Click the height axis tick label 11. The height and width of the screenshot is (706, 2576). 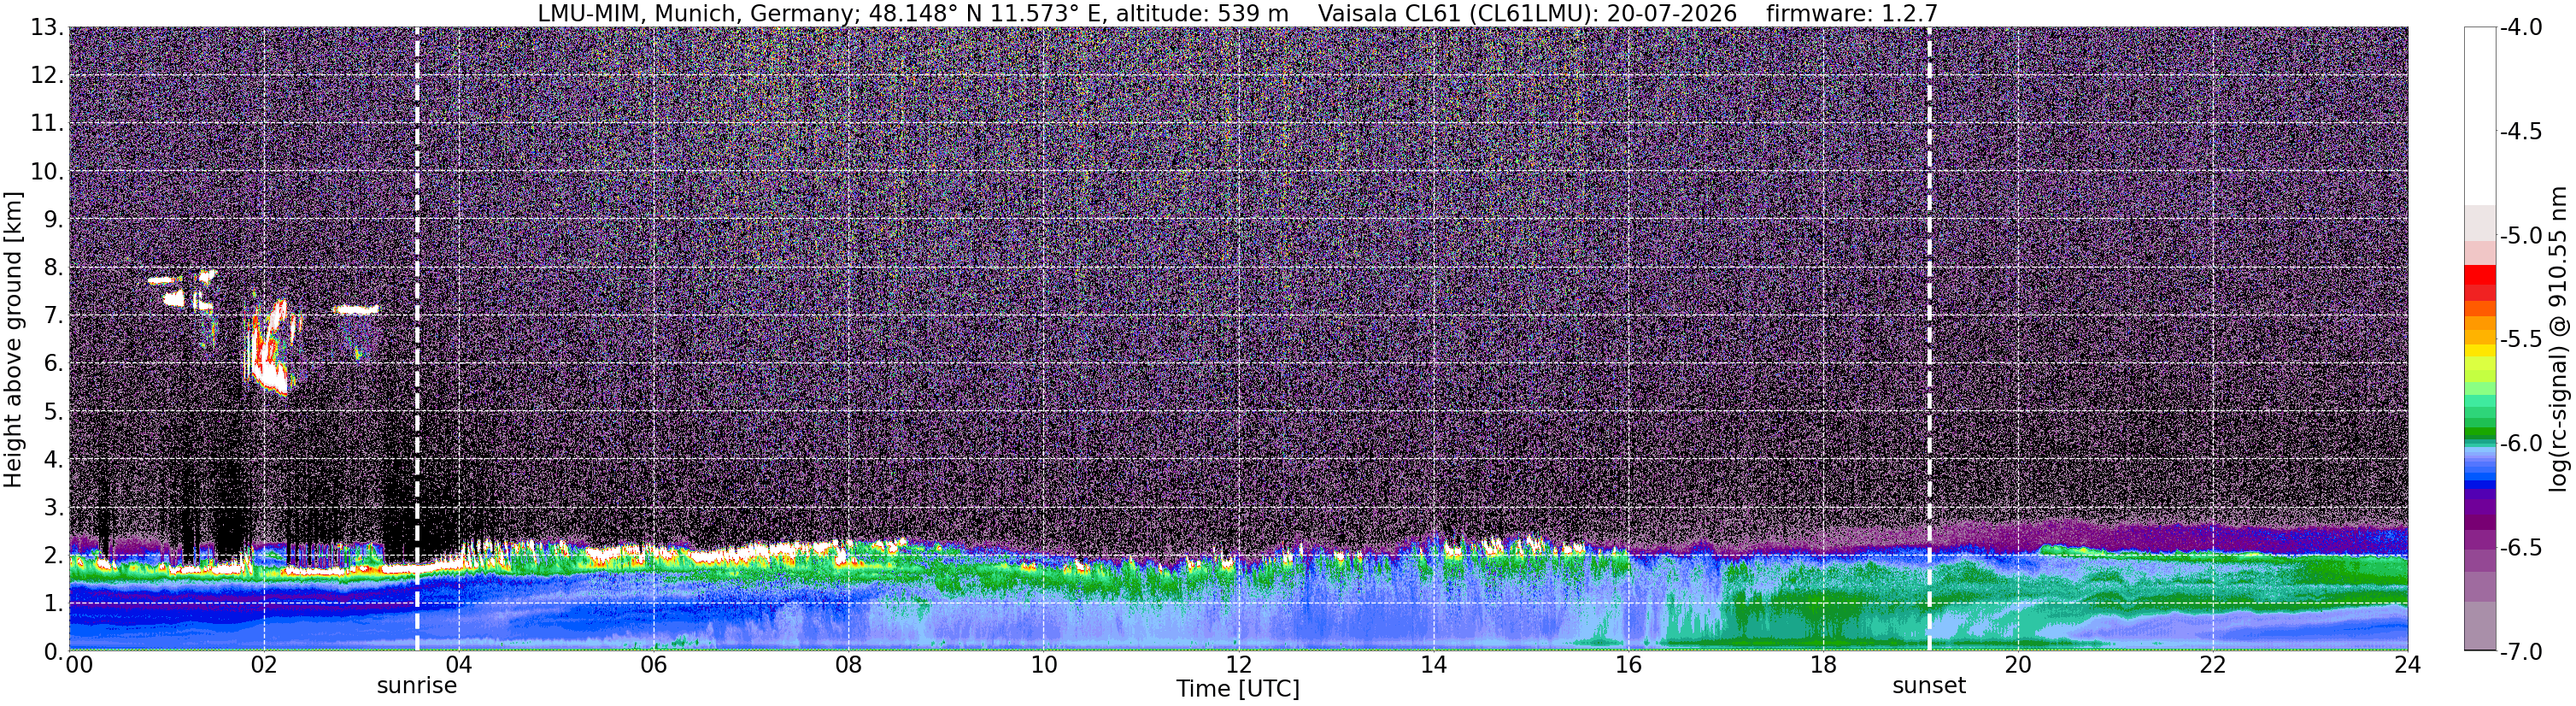pos(46,124)
